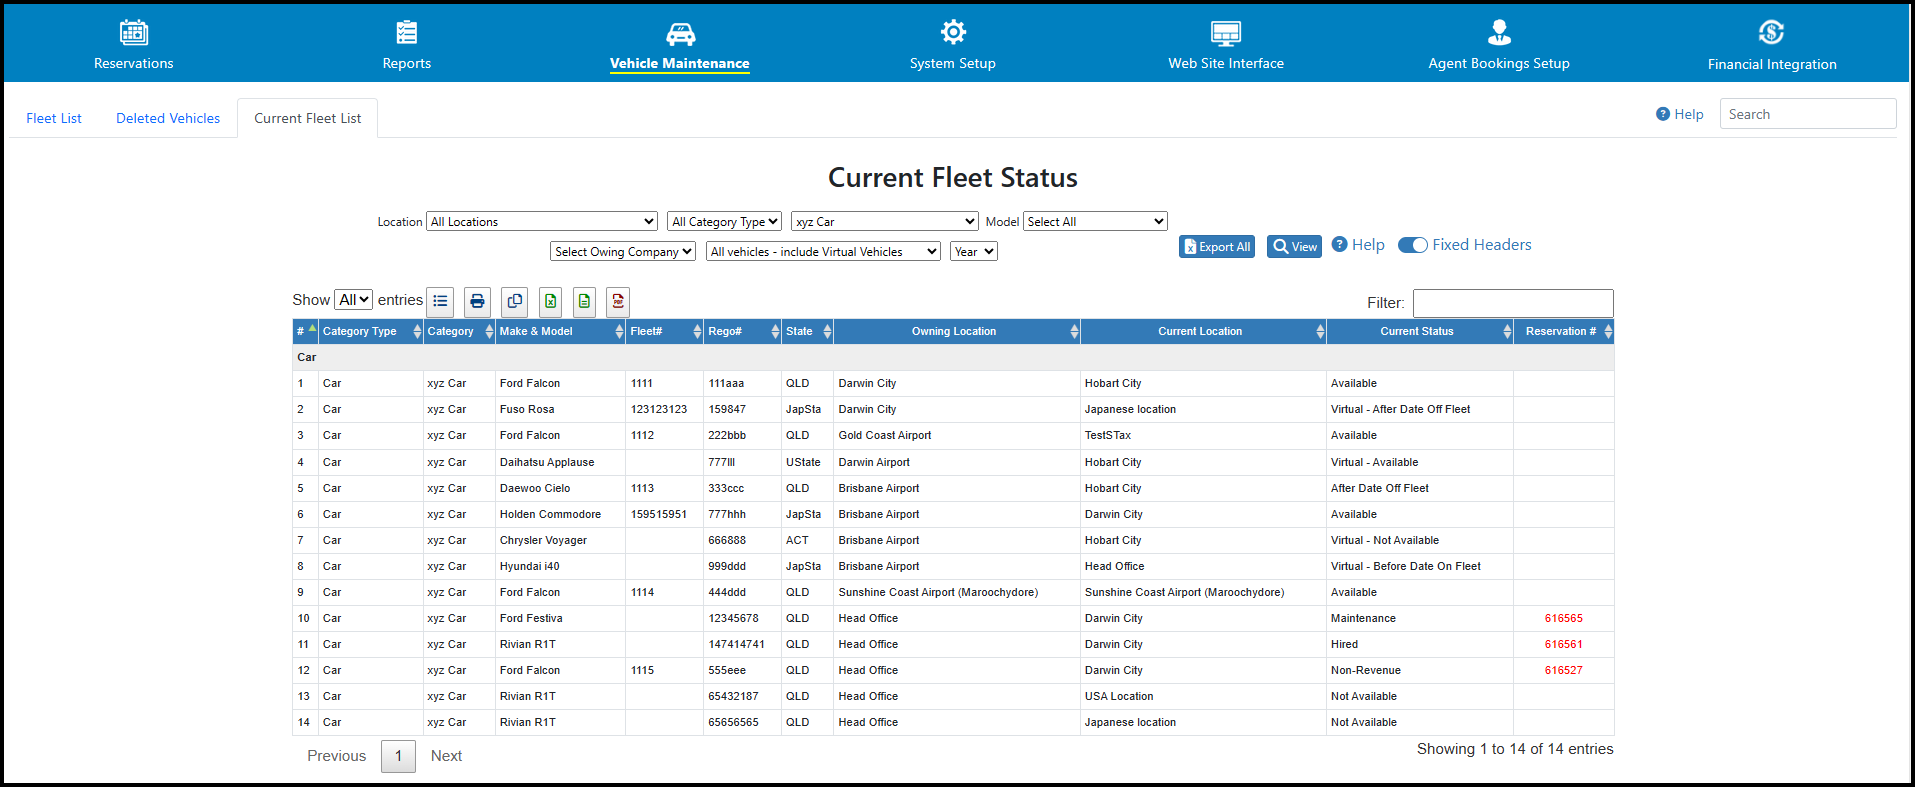Open reservation 616527 link

point(1563,670)
